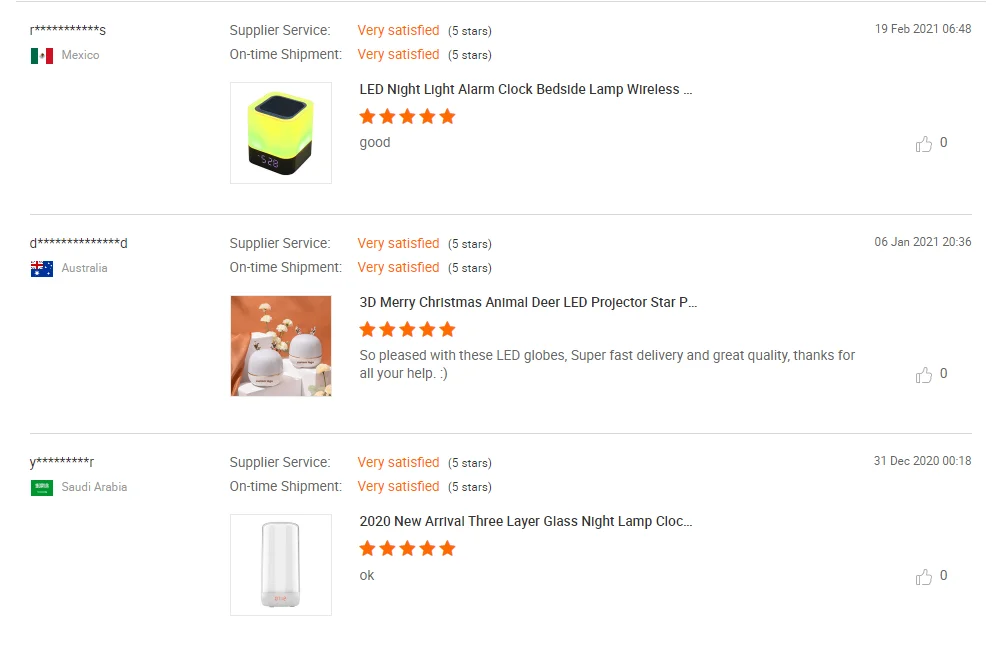Click thumbs-up on the Australia review

pyautogui.click(x=924, y=375)
